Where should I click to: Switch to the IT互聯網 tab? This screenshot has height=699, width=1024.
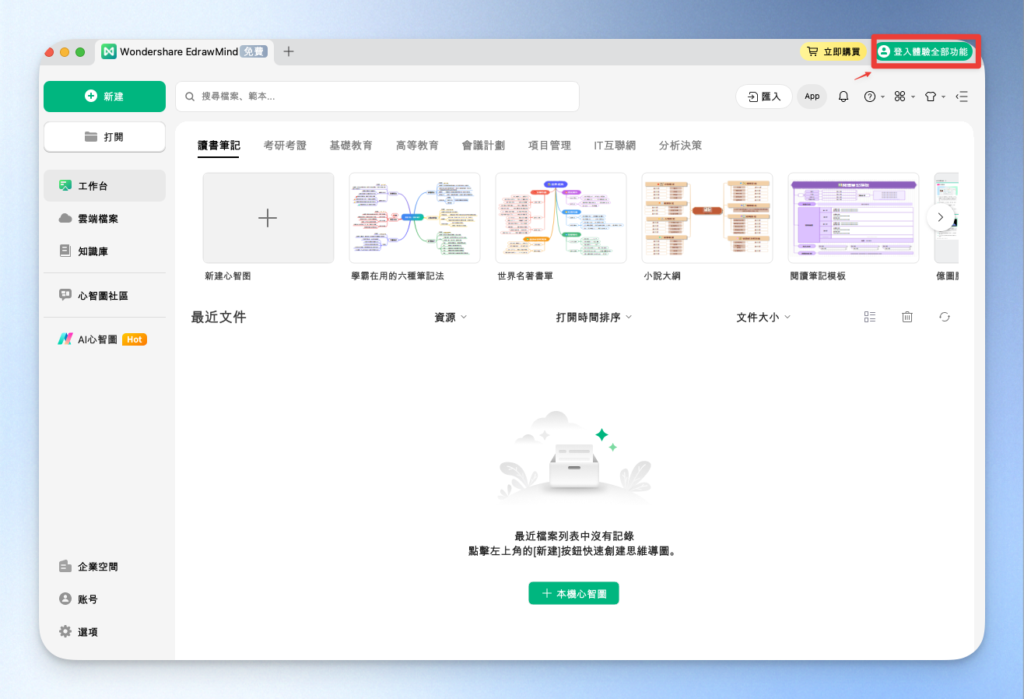coord(615,145)
